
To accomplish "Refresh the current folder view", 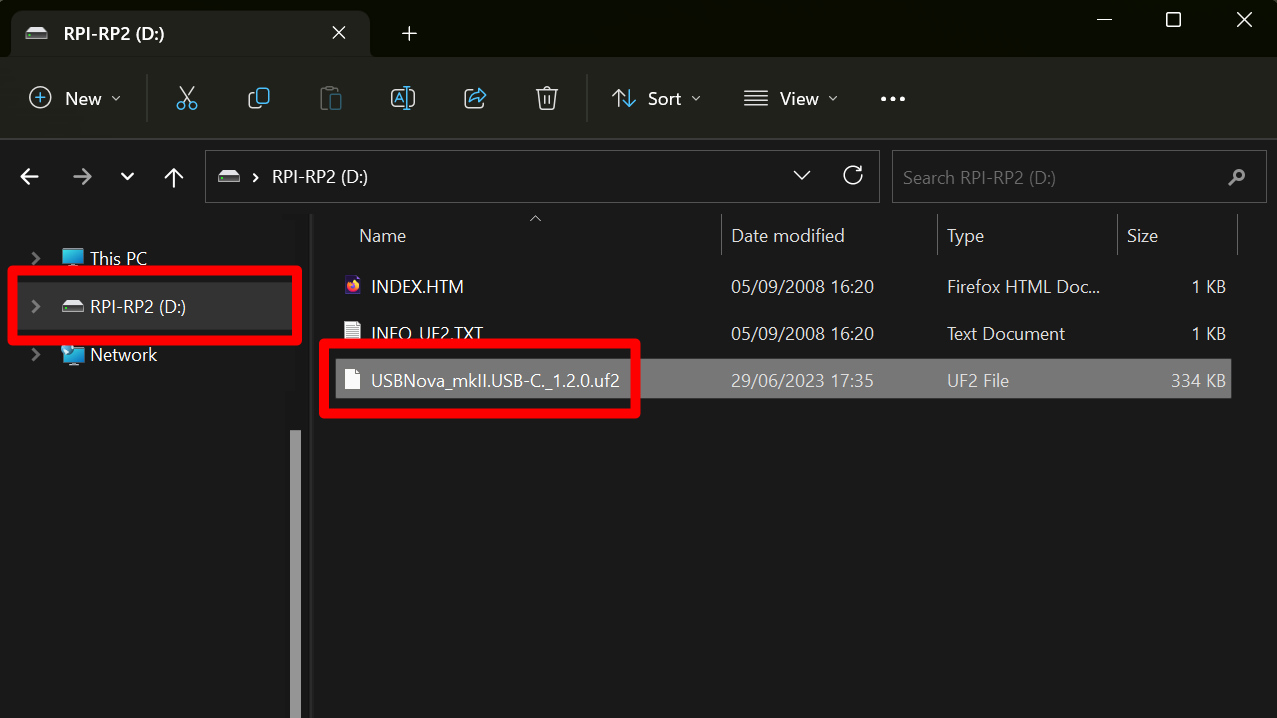I will pyautogui.click(x=853, y=176).
